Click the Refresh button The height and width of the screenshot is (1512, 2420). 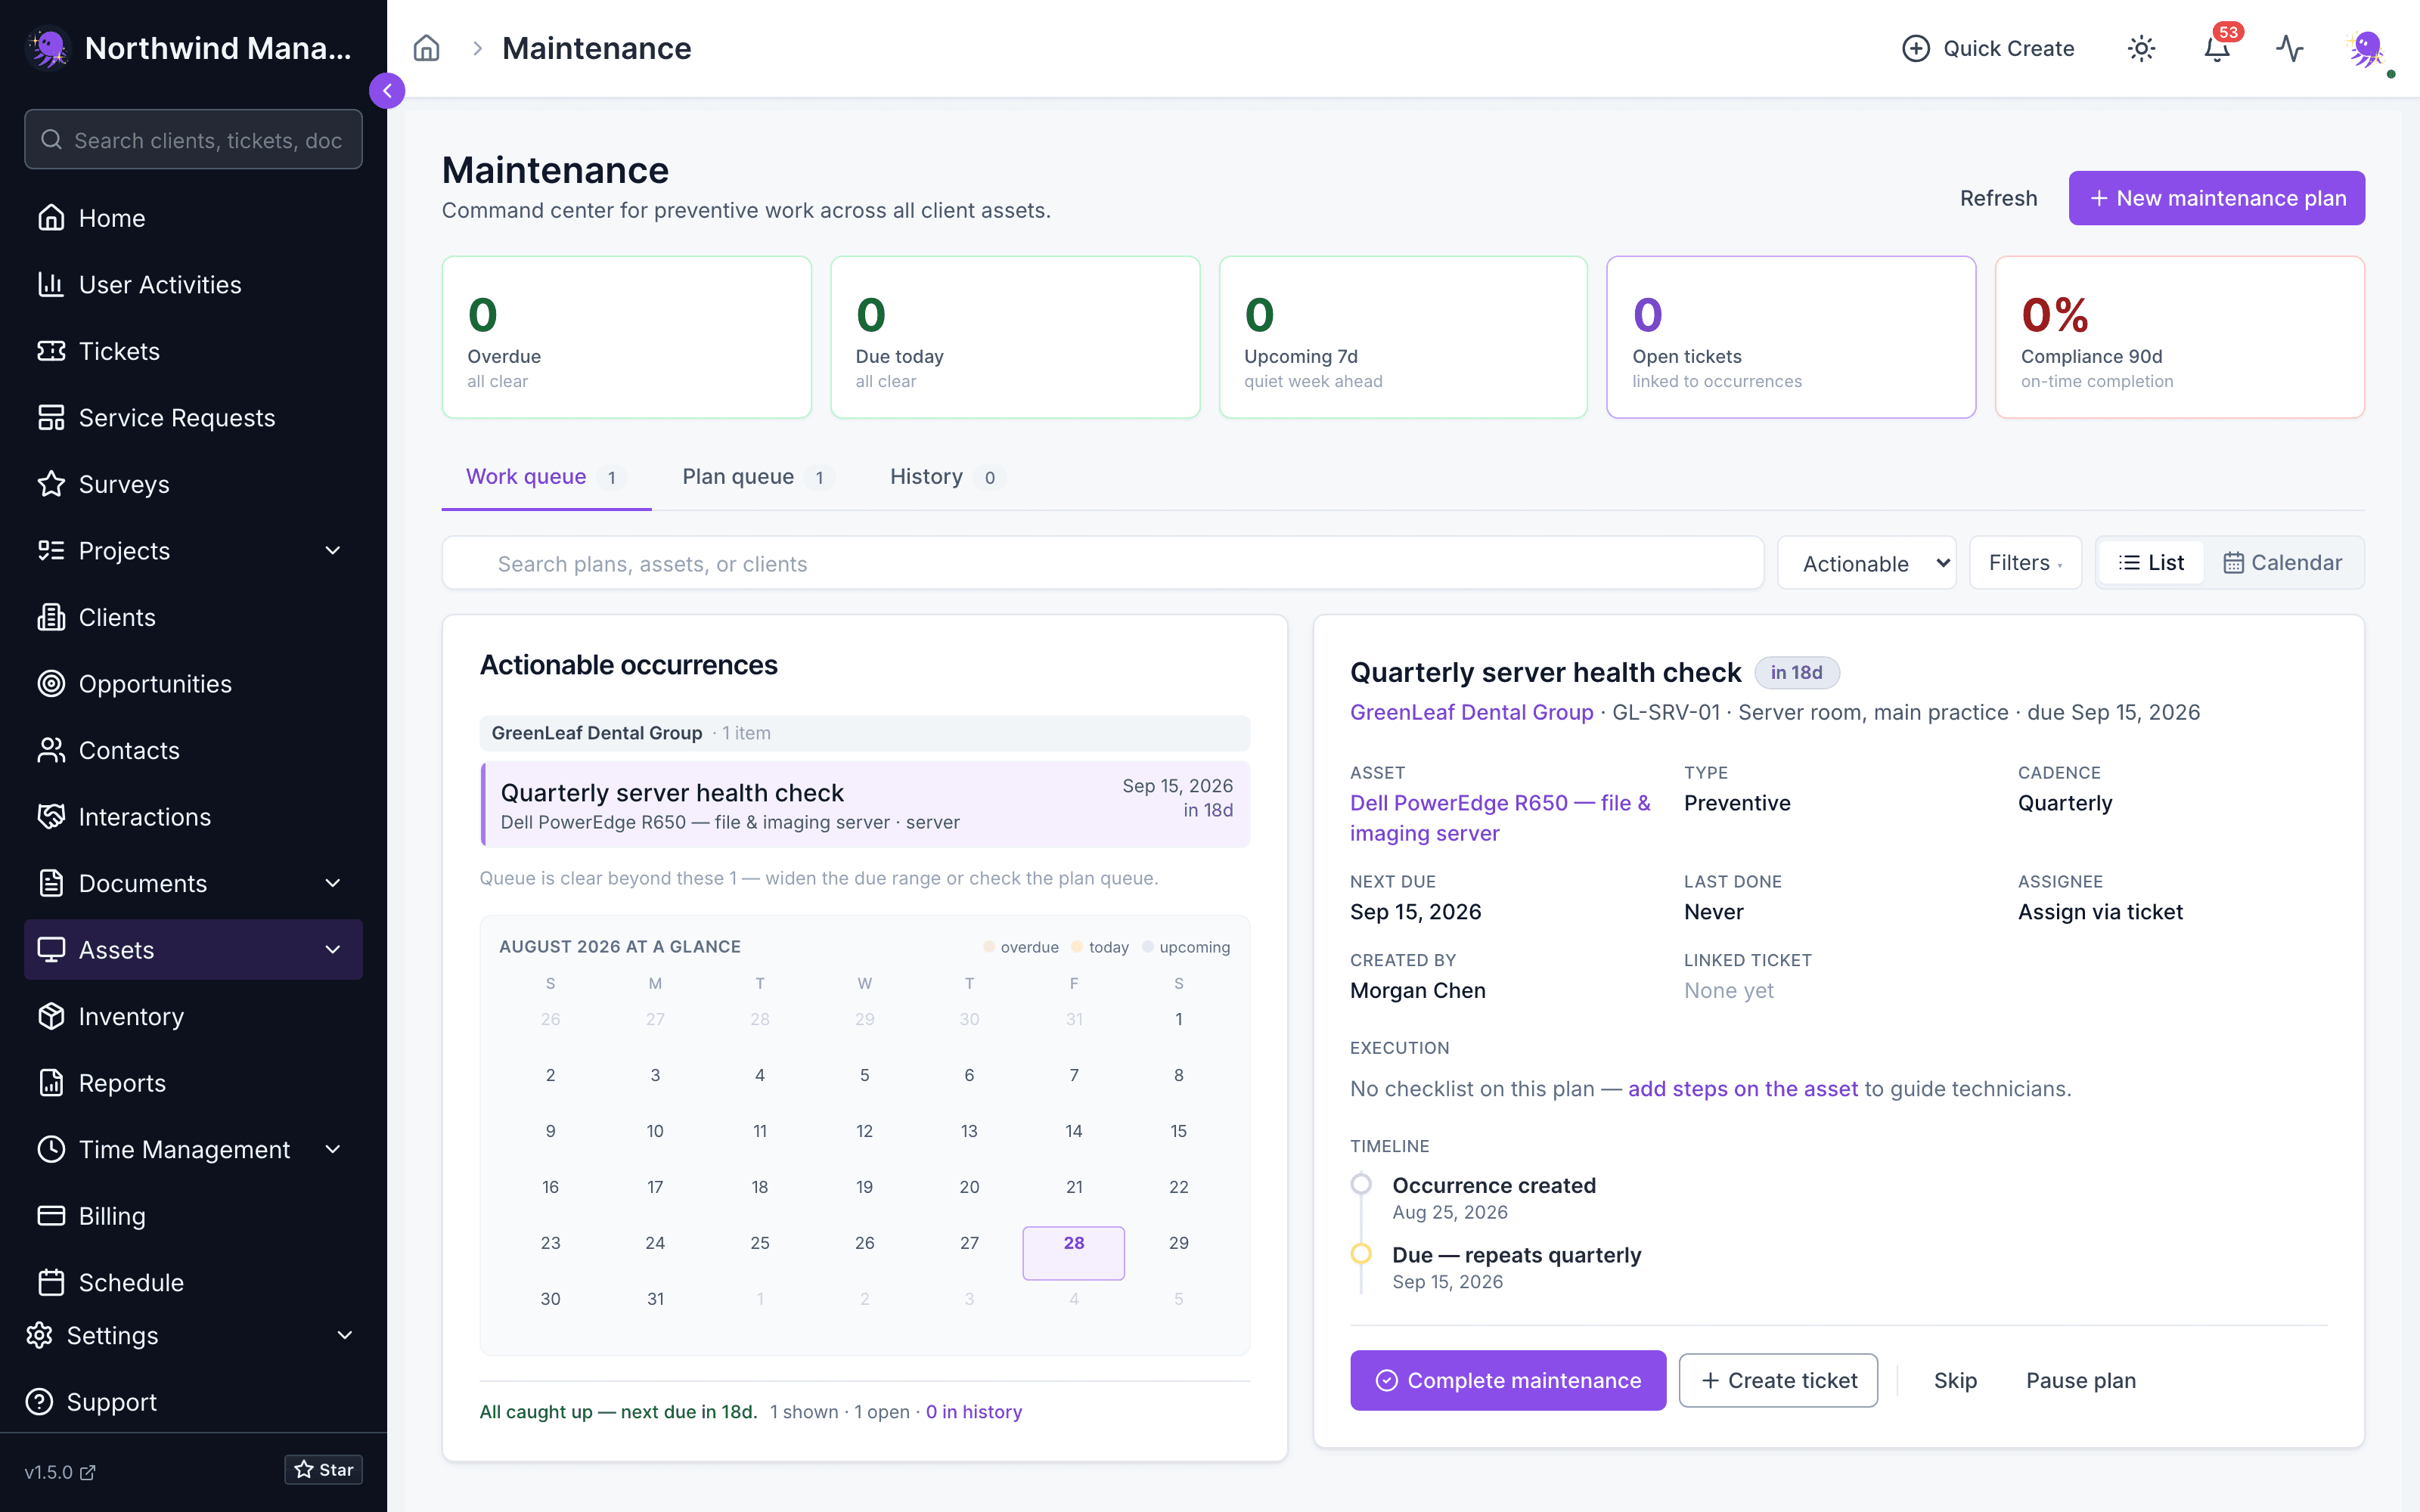click(1998, 198)
